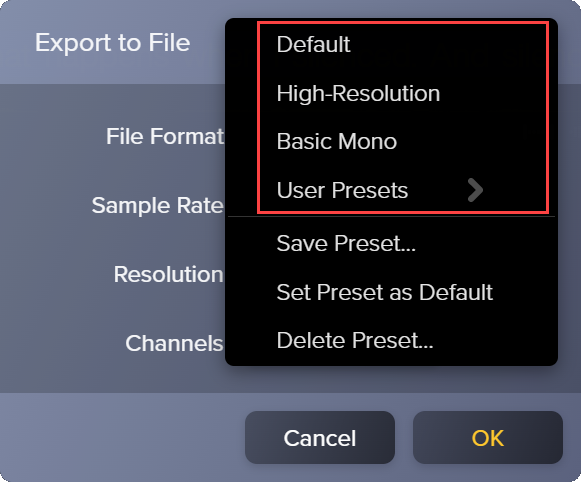Click blank menu space right of Basic Mono
This screenshot has width=581, height=482.
click(x=471, y=142)
